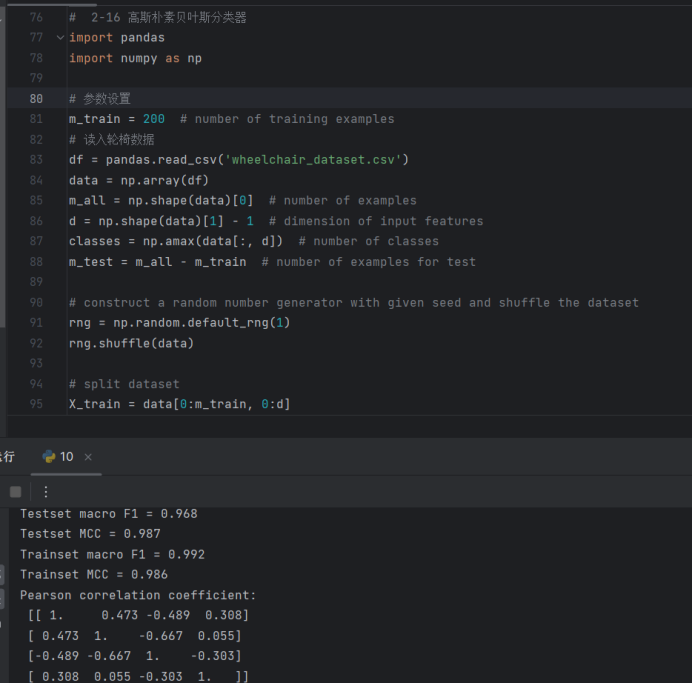The height and width of the screenshot is (684, 693).
Task: Place cursor on line number 80 in the gutter
Action: (36, 99)
